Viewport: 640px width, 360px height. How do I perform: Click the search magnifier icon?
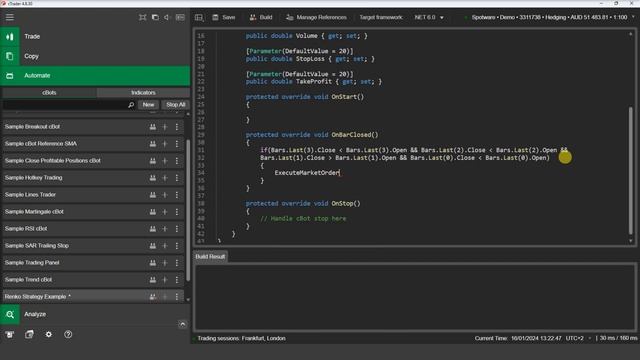click(x=131, y=105)
